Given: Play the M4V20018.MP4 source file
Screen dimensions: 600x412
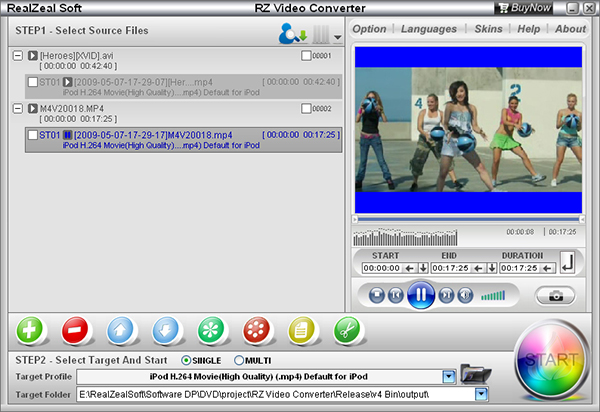Looking at the screenshot, I should (x=33, y=109).
